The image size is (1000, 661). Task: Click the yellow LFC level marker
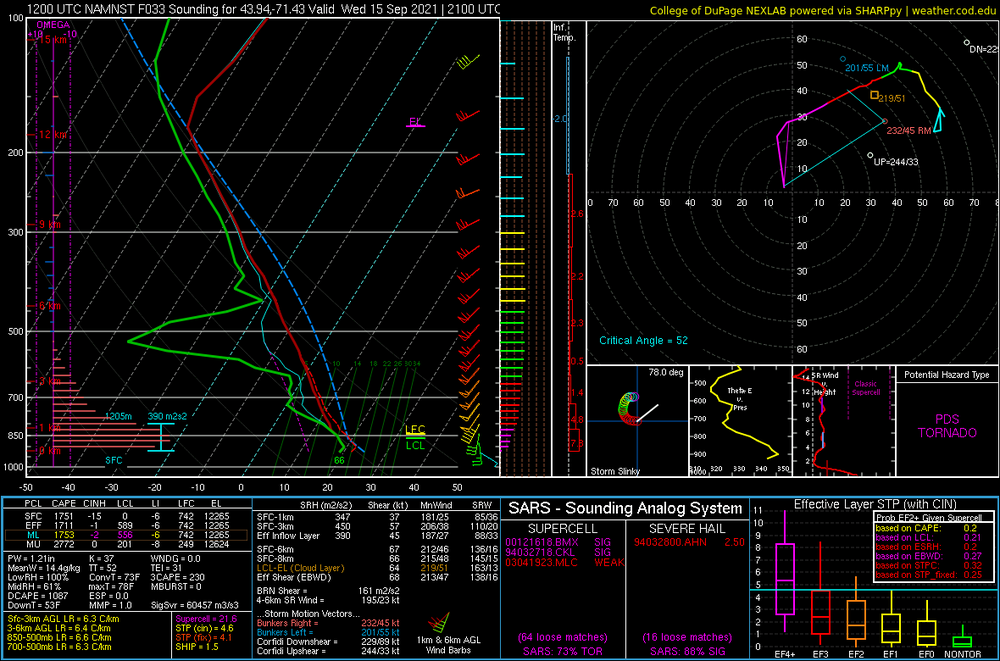pos(415,430)
